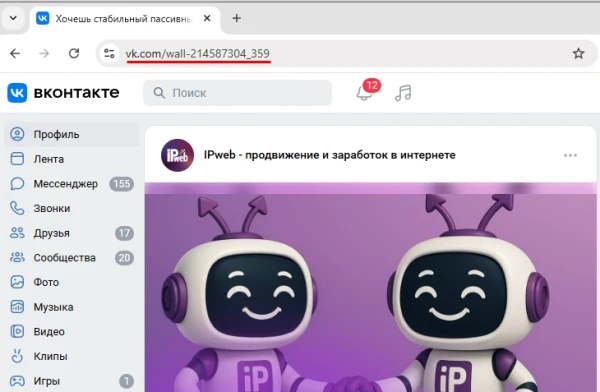Open the music note player icon
This screenshot has width=600, height=392.
click(x=403, y=93)
